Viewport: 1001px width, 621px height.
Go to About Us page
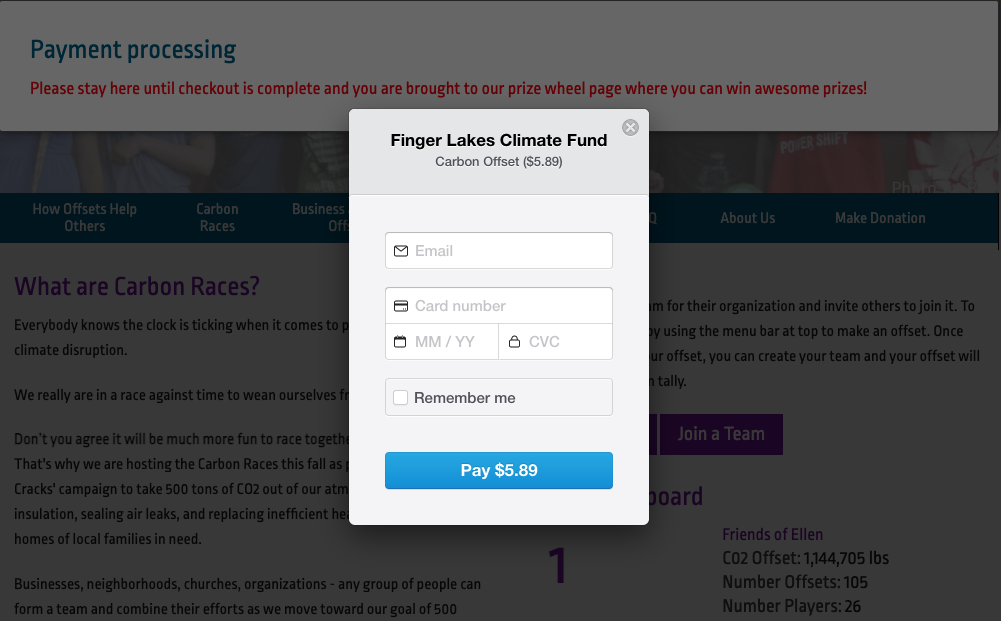(748, 218)
